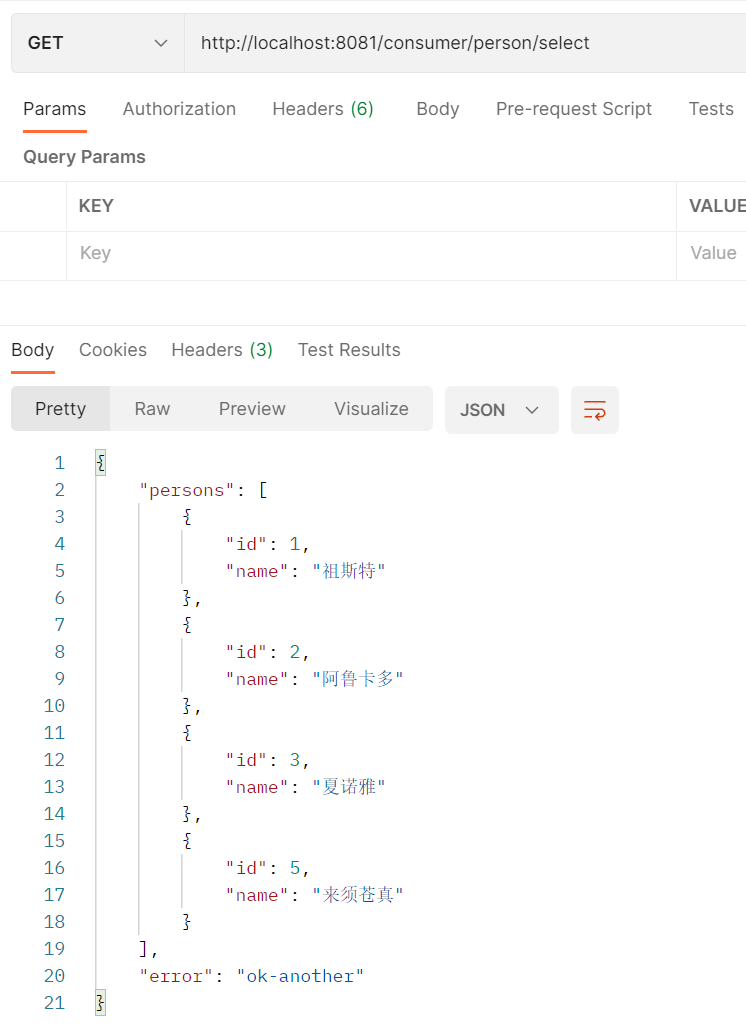Open the request Headers (6) tab

[323, 109]
